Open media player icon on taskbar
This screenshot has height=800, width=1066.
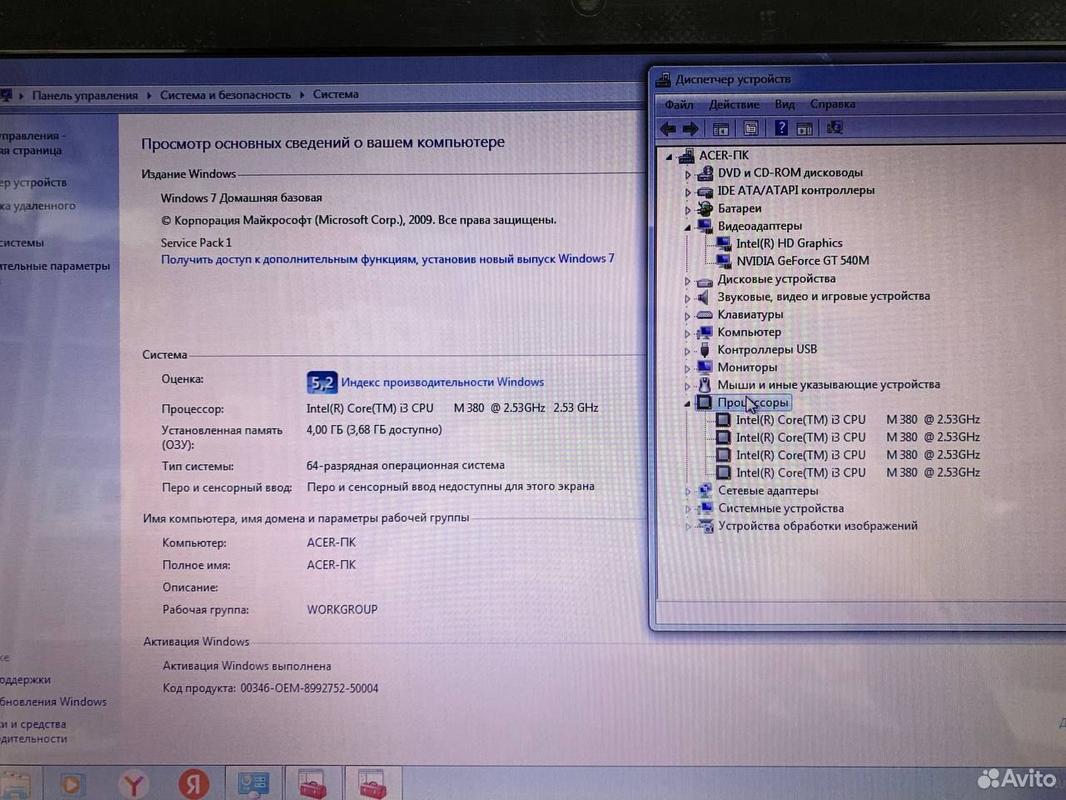[x=71, y=785]
